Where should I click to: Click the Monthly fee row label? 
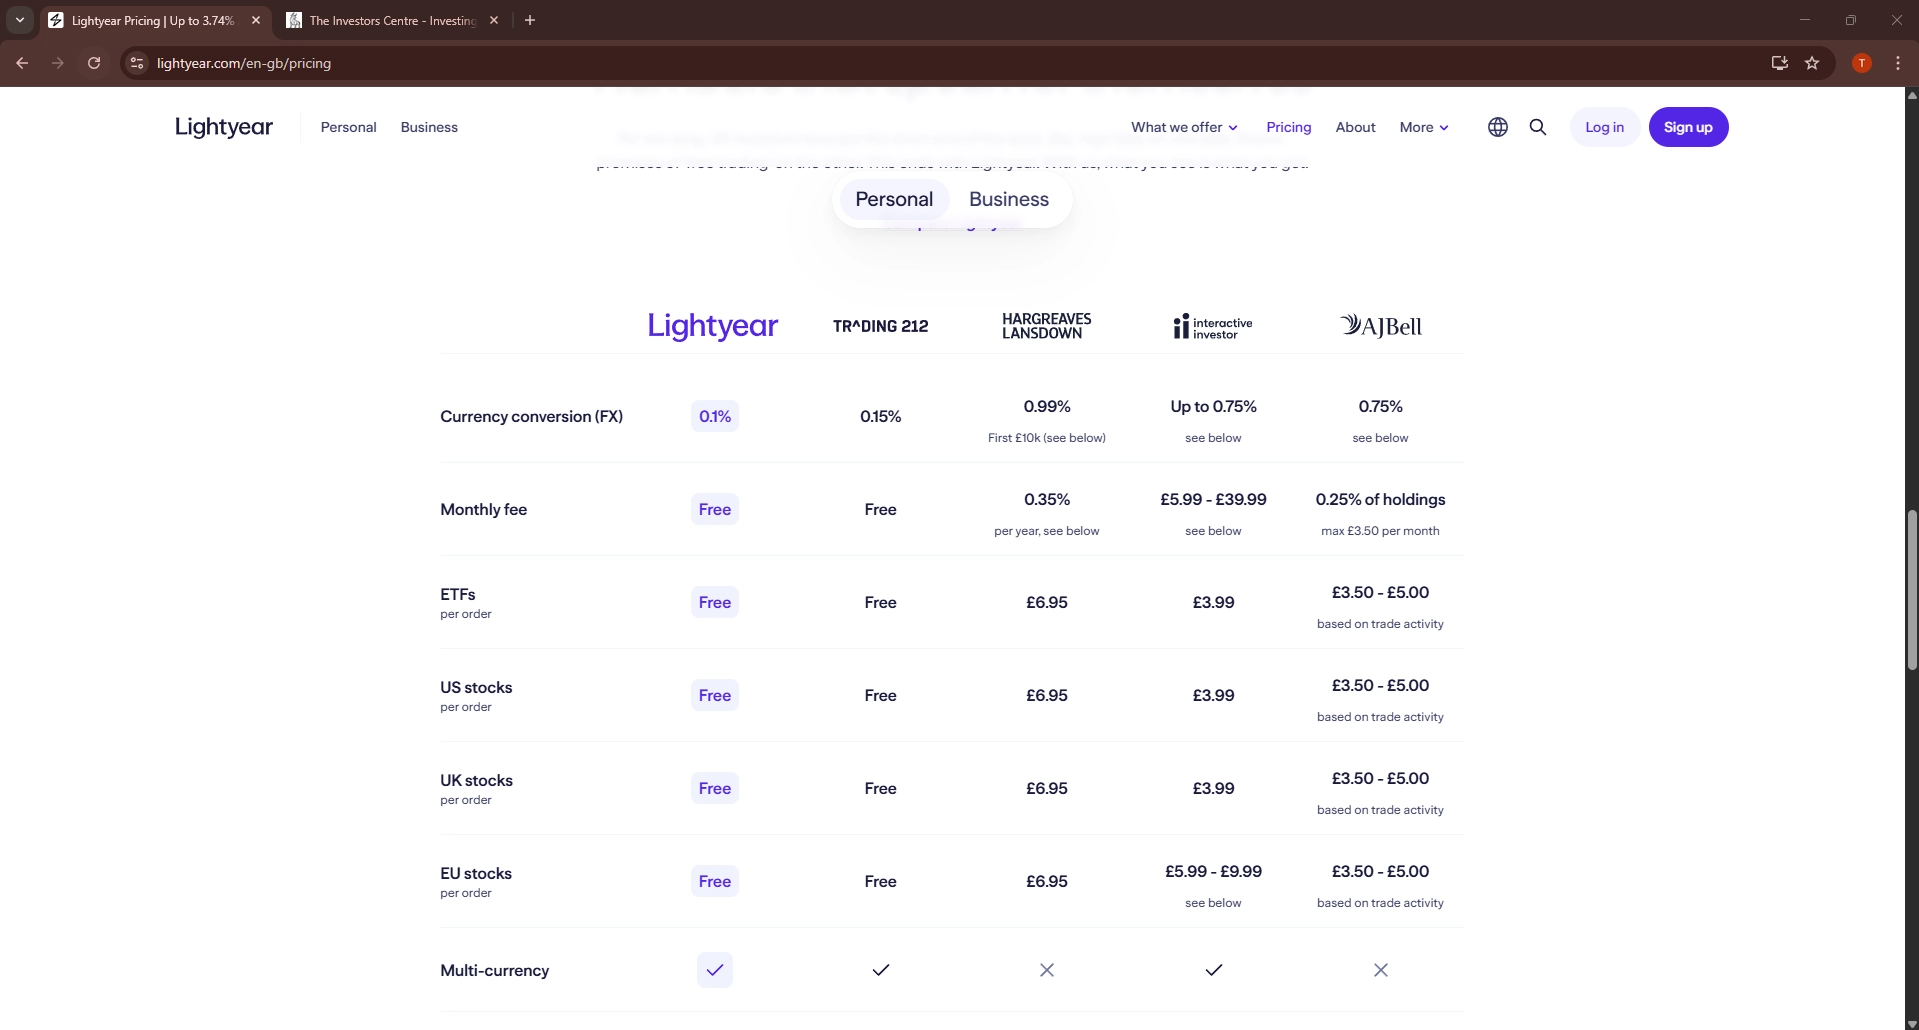[483, 509]
